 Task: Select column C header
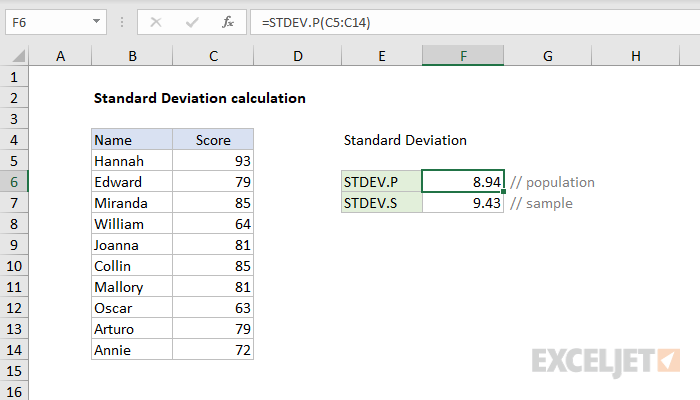click(213, 57)
